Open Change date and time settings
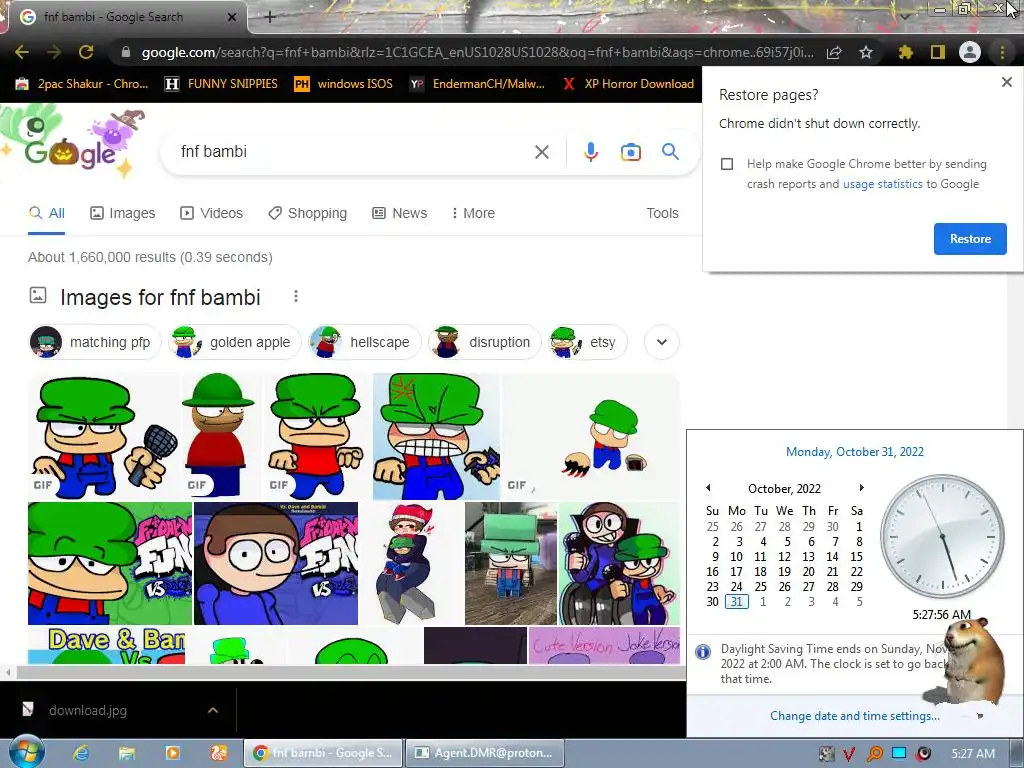Viewport: 1024px width, 768px height. tap(854, 716)
